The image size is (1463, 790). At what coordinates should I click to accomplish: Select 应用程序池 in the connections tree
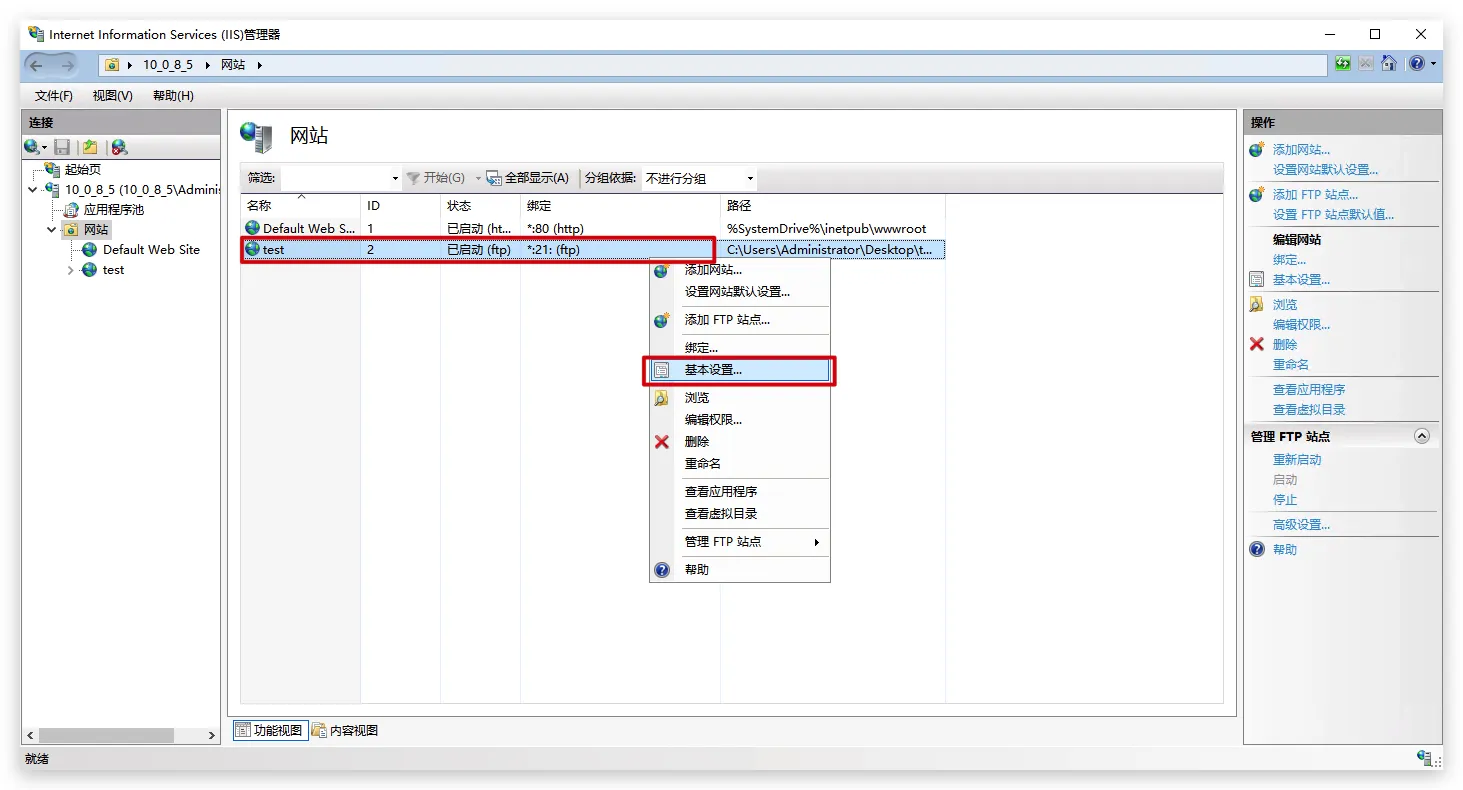[114, 210]
